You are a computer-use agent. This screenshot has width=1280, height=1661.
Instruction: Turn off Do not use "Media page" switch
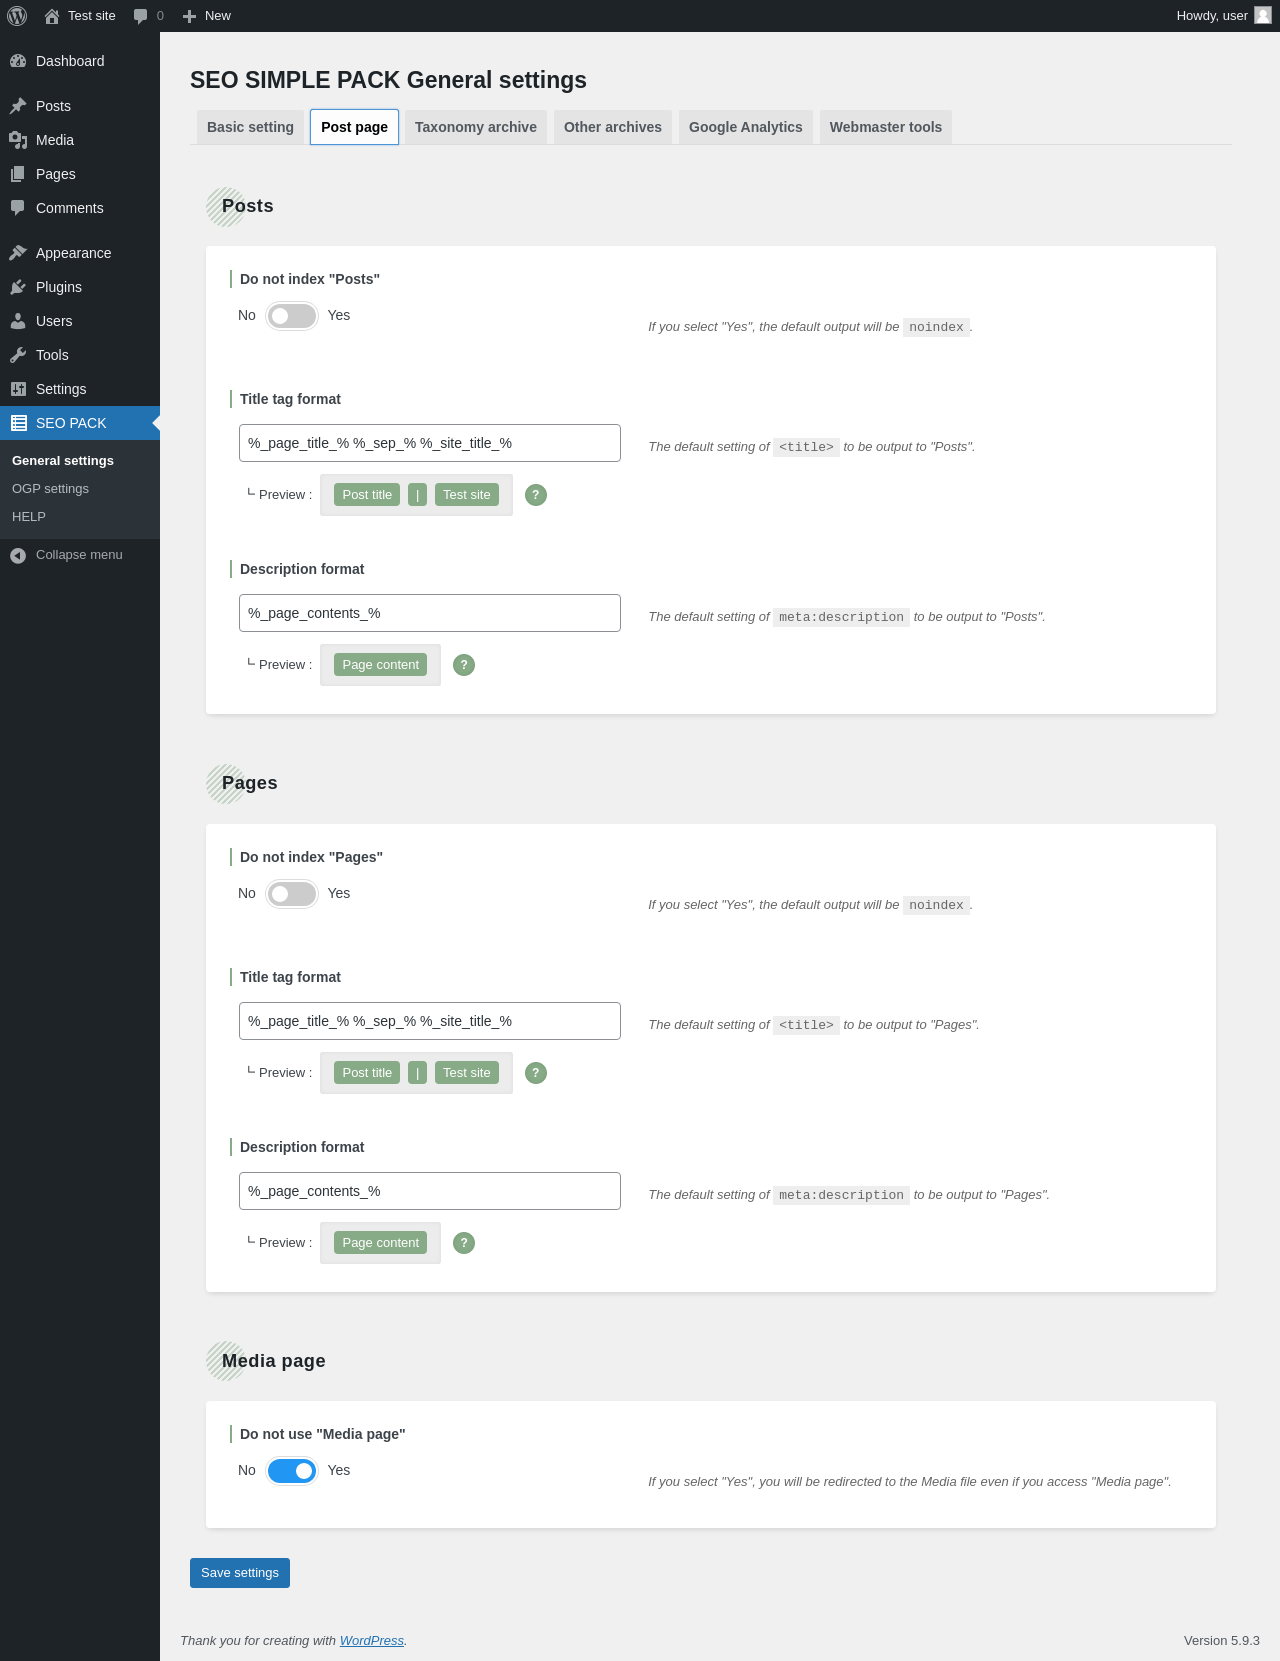pyautogui.click(x=292, y=1471)
